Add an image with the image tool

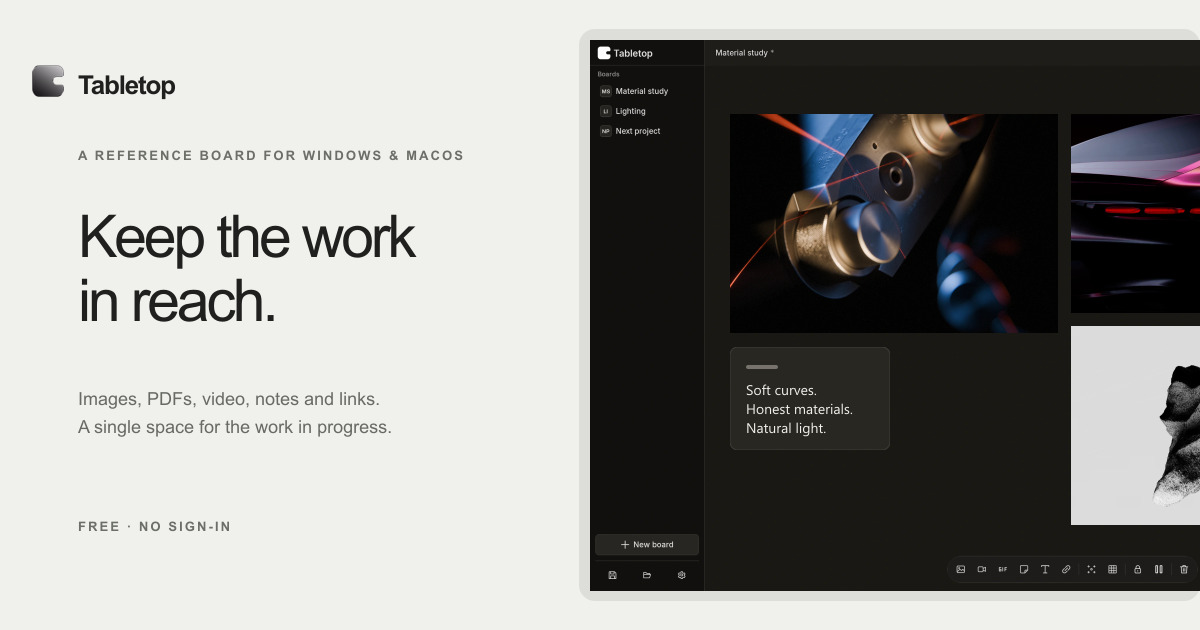960,569
